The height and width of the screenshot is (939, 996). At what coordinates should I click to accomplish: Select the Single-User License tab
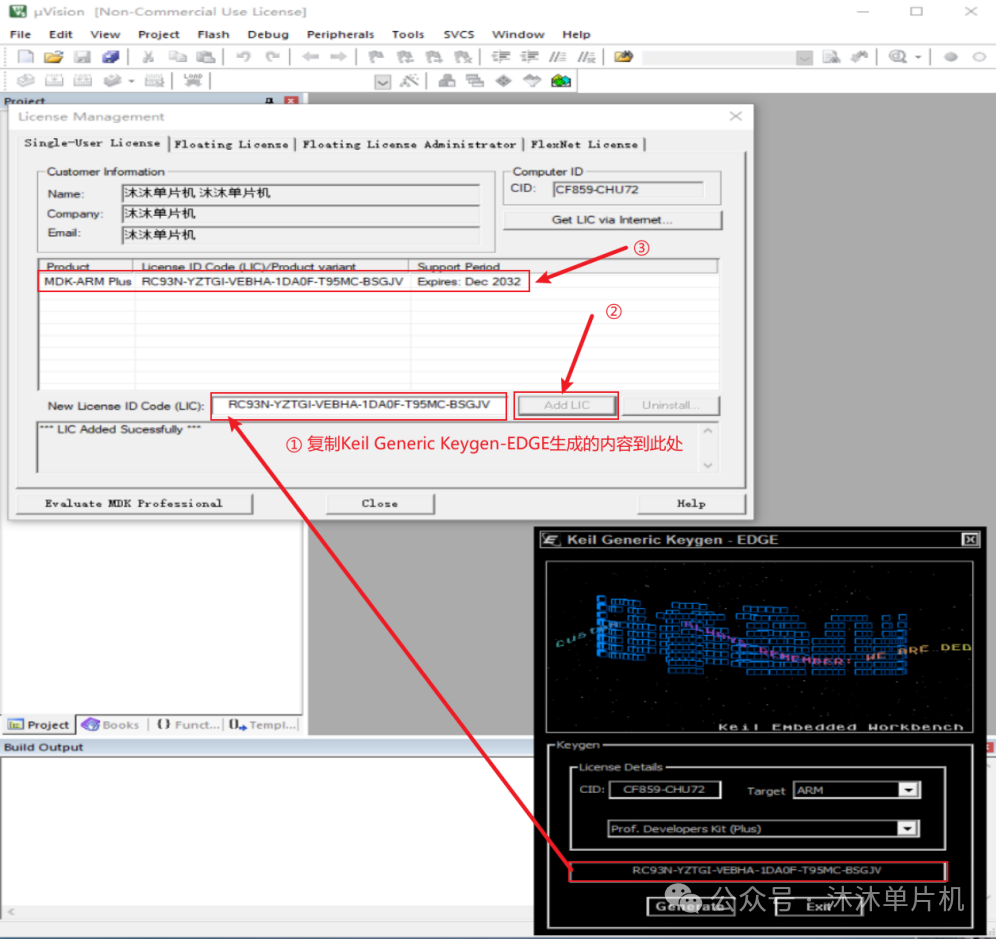(x=93, y=143)
